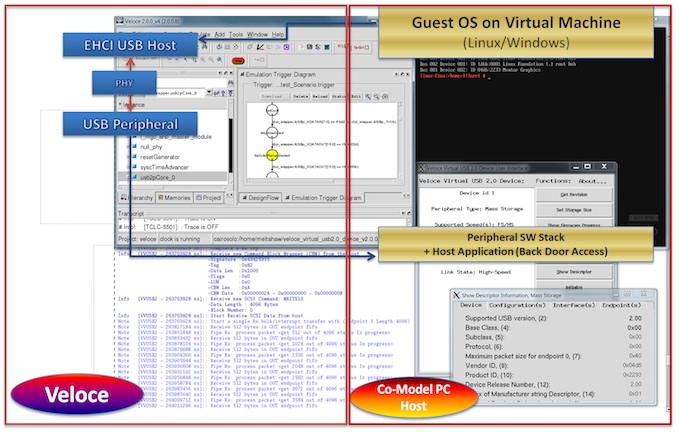Click the Set Storage Size button
The height and width of the screenshot is (432, 680).
click(x=574, y=210)
